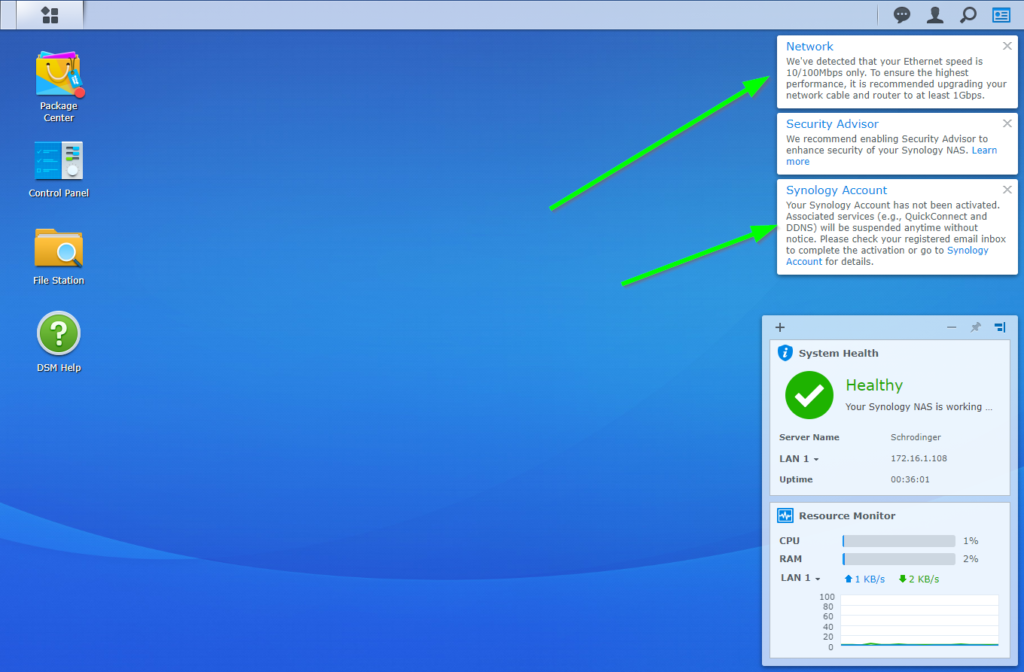Image resolution: width=1024 pixels, height=672 pixels.
Task: Open the user options menu icon
Action: click(935, 15)
